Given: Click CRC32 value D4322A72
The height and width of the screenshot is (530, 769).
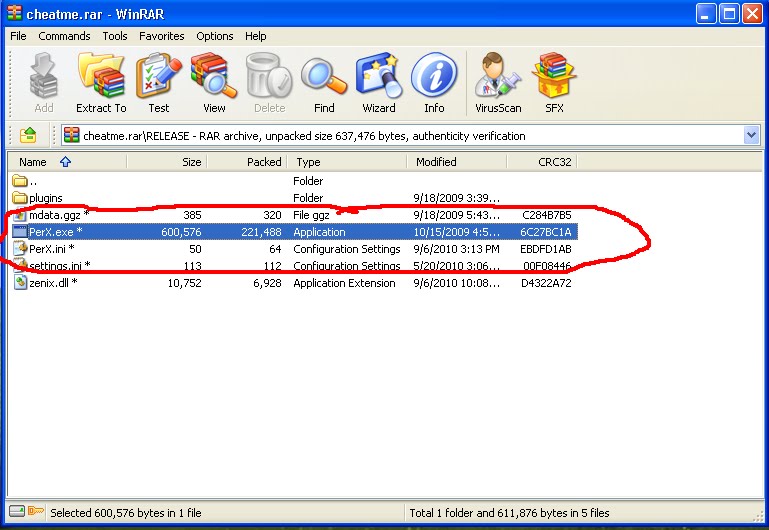Looking at the screenshot, I should point(546,283).
